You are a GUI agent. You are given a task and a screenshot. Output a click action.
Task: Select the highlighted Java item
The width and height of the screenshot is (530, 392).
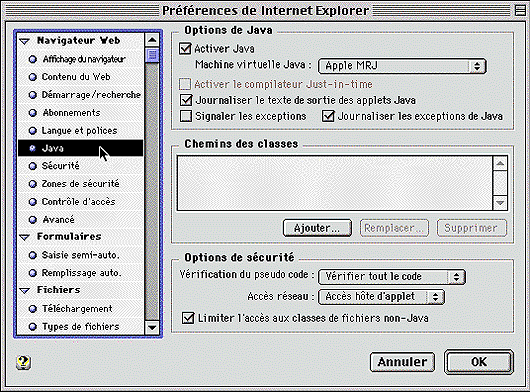tap(80, 148)
